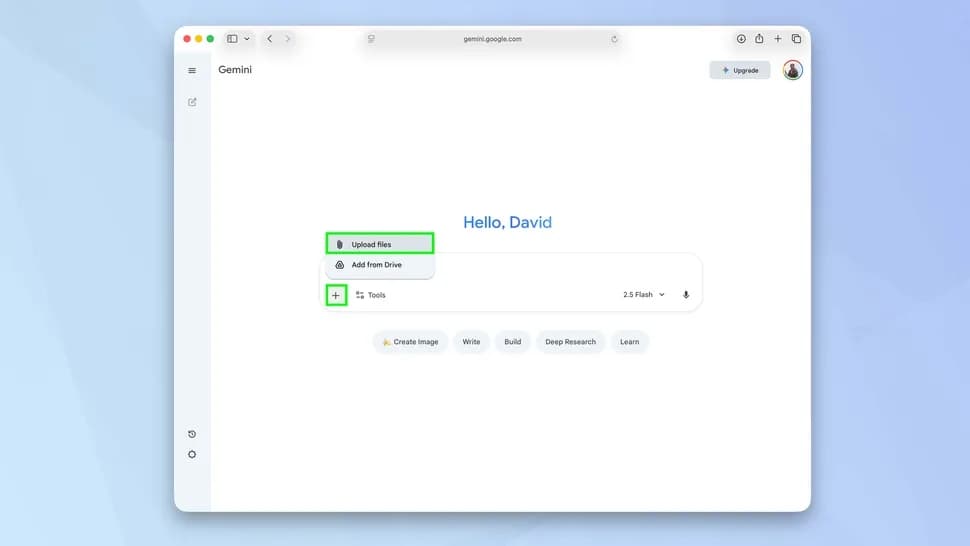Open the Gemini hamburger main menu

(x=192, y=70)
